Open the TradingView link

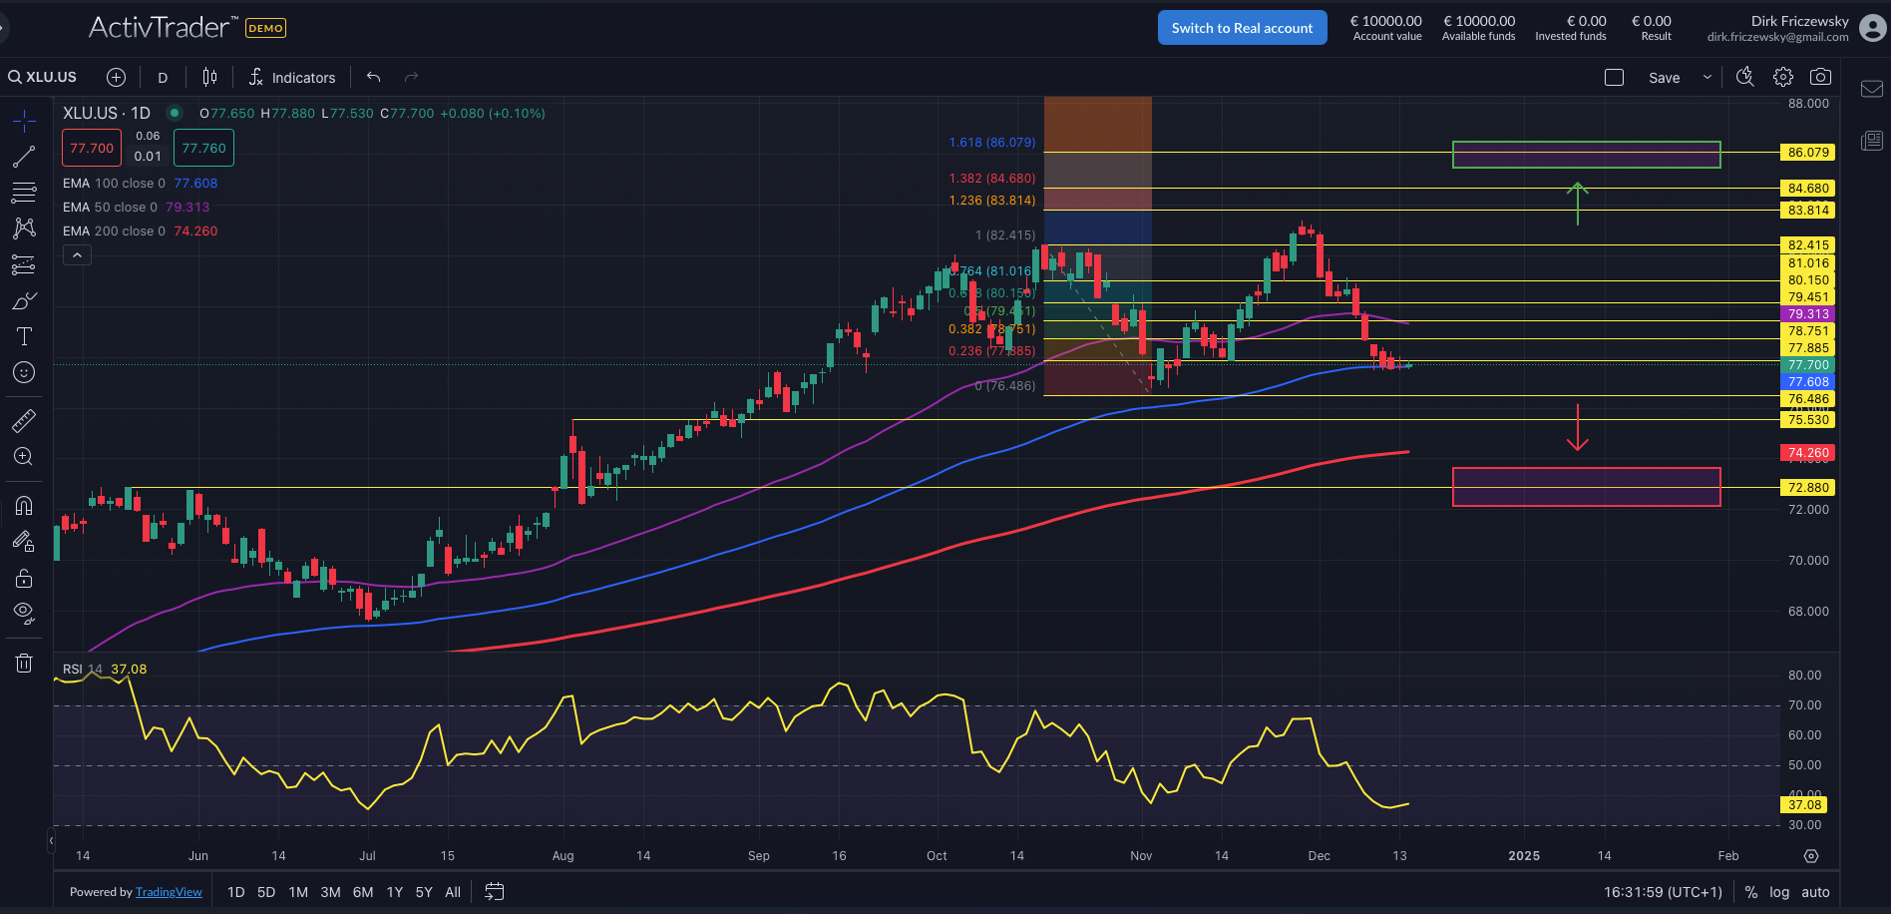[168, 892]
